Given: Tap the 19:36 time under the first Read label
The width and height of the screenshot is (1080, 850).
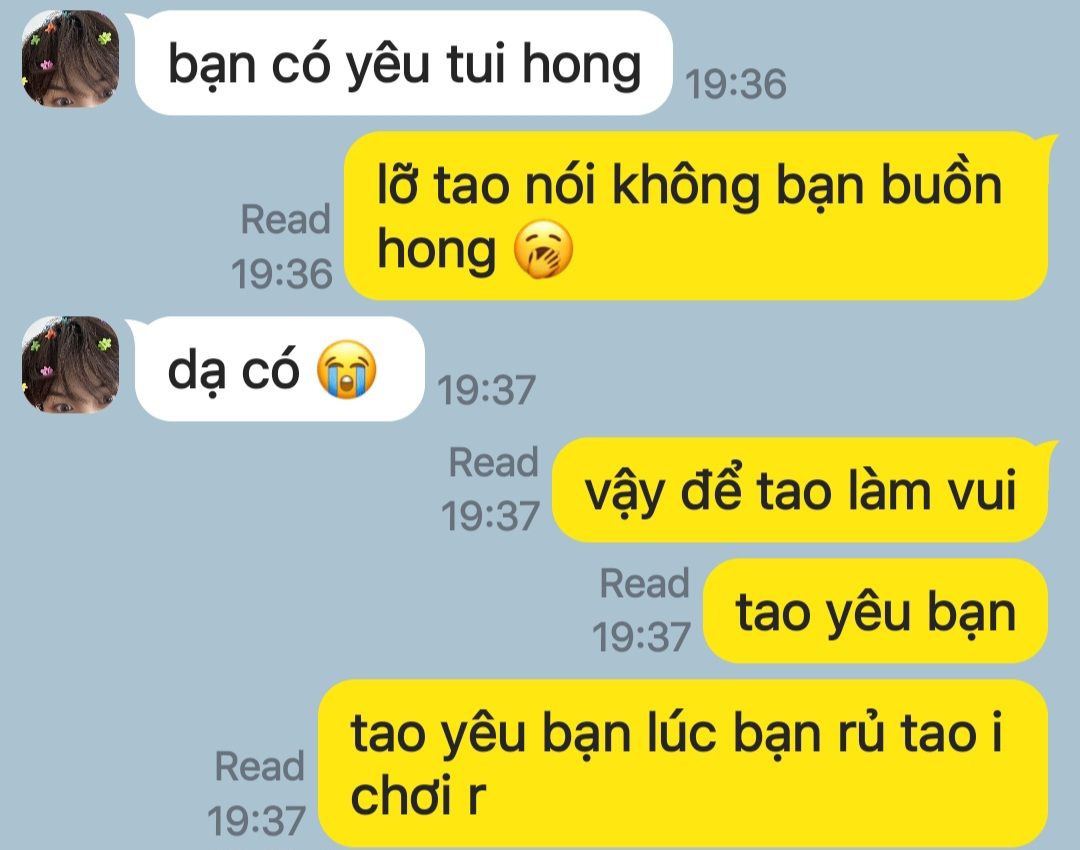Looking at the screenshot, I should point(282,274).
